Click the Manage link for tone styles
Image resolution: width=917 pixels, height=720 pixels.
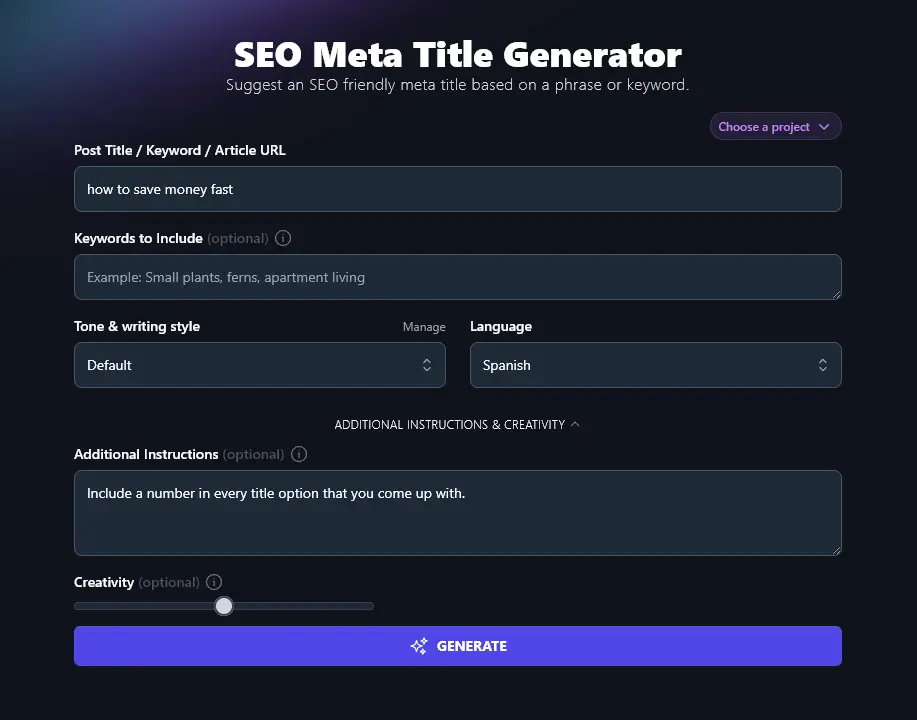click(x=424, y=327)
